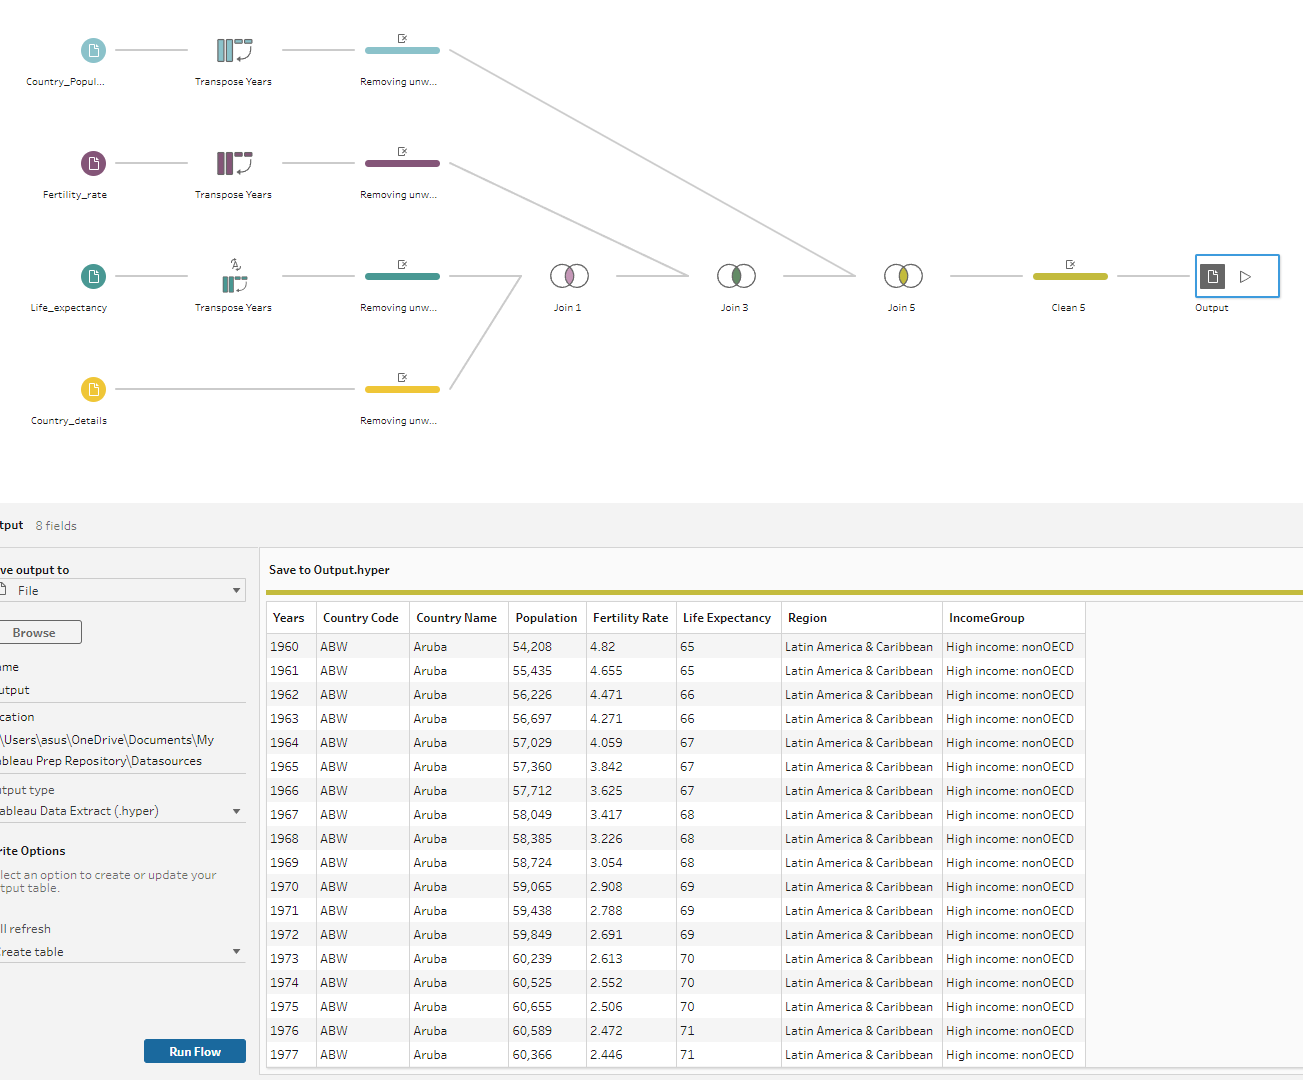Open Transpose Years pivot step after Life_expectancy
This screenshot has height=1080, width=1303.
[x=234, y=276]
